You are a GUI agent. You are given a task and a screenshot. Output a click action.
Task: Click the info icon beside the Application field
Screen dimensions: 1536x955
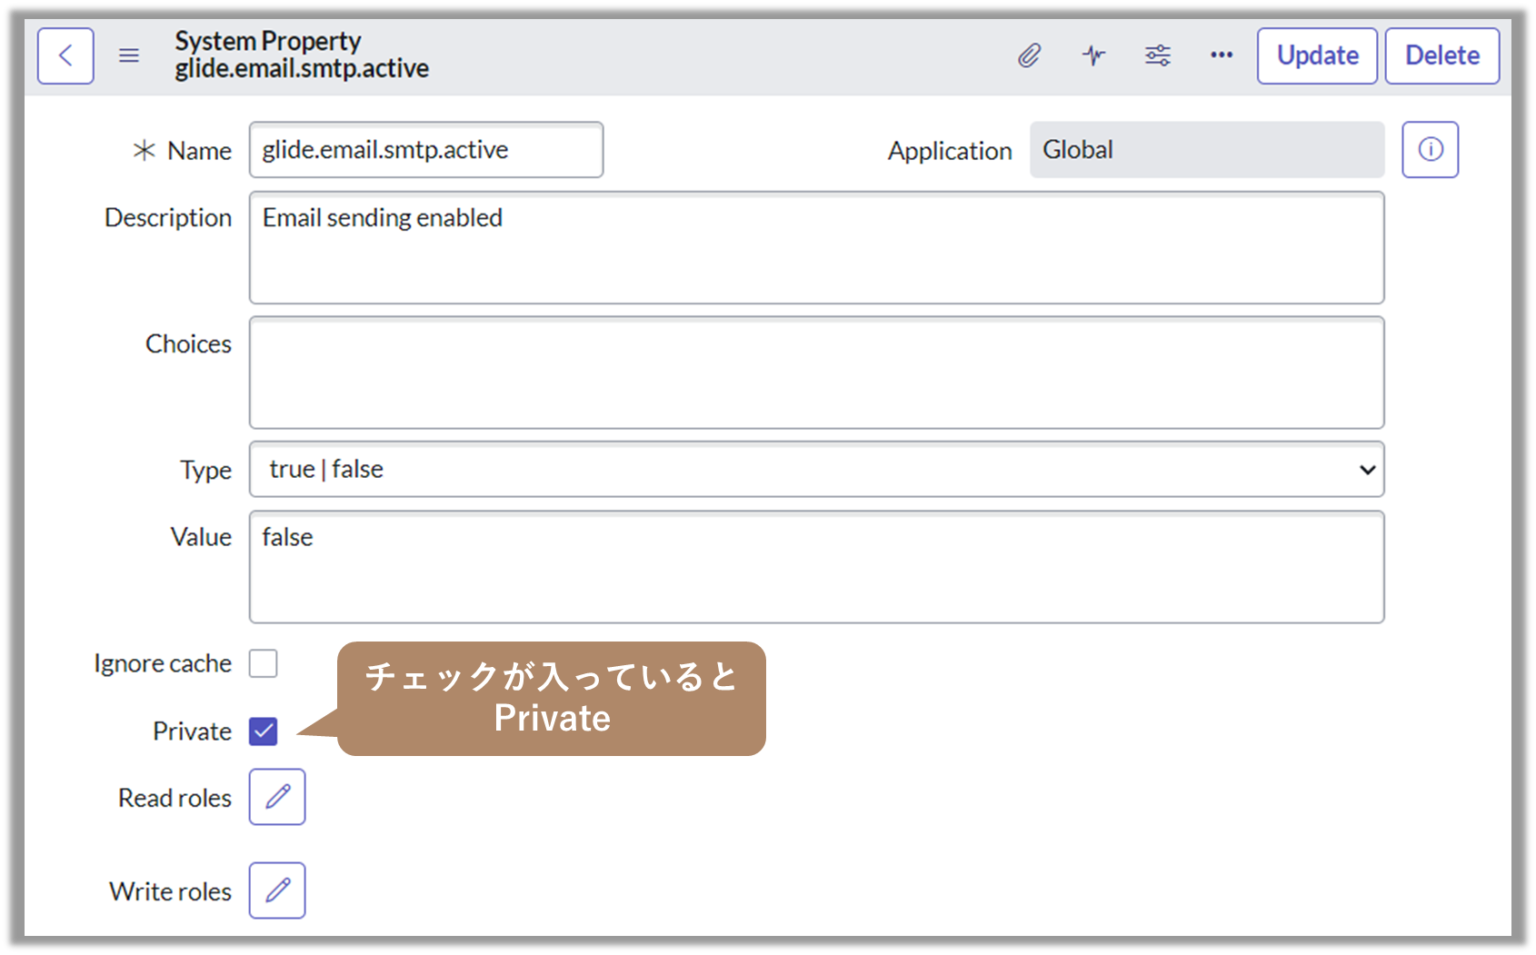click(1430, 149)
